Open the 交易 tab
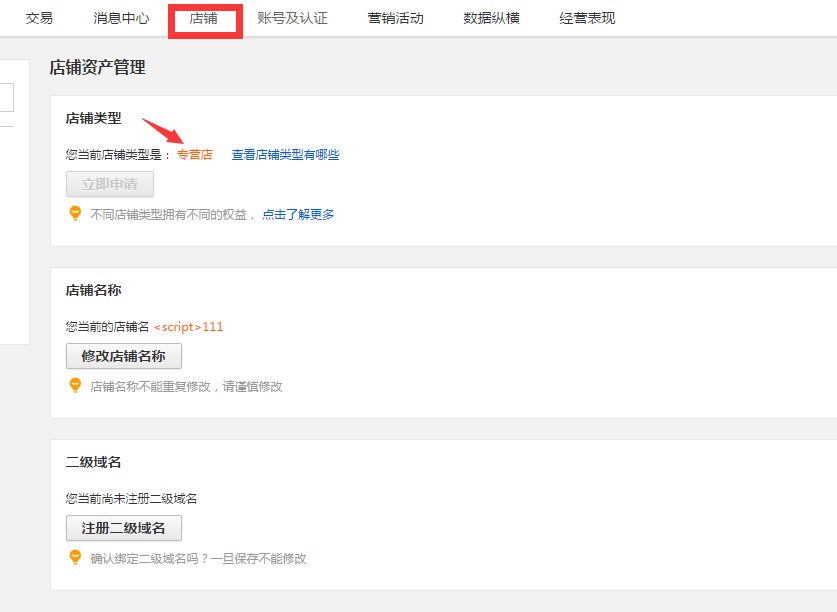The image size is (837, 612). pyautogui.click(x=39, y=18)
